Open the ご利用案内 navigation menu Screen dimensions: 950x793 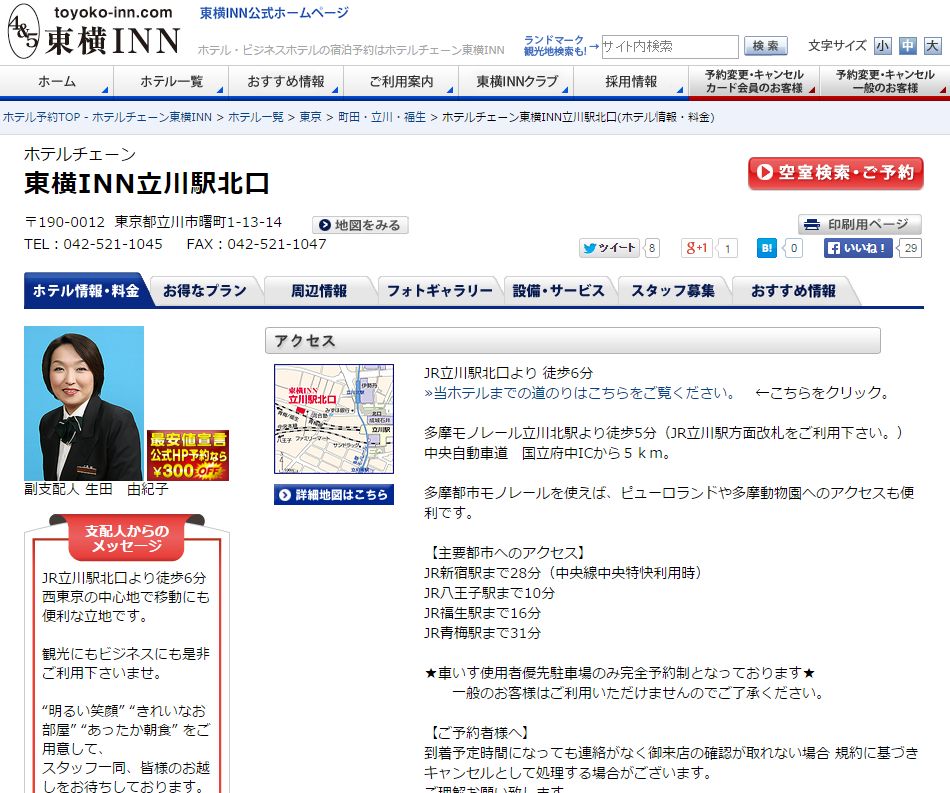401,82
